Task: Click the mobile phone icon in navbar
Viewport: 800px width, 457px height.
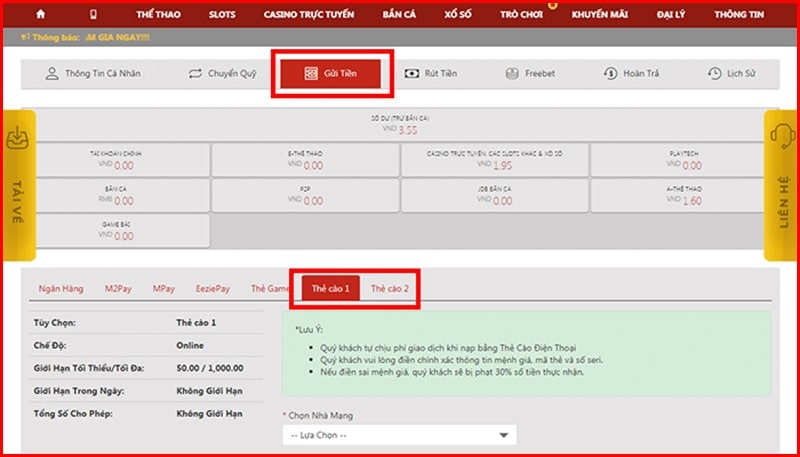Action: [94, 15]
